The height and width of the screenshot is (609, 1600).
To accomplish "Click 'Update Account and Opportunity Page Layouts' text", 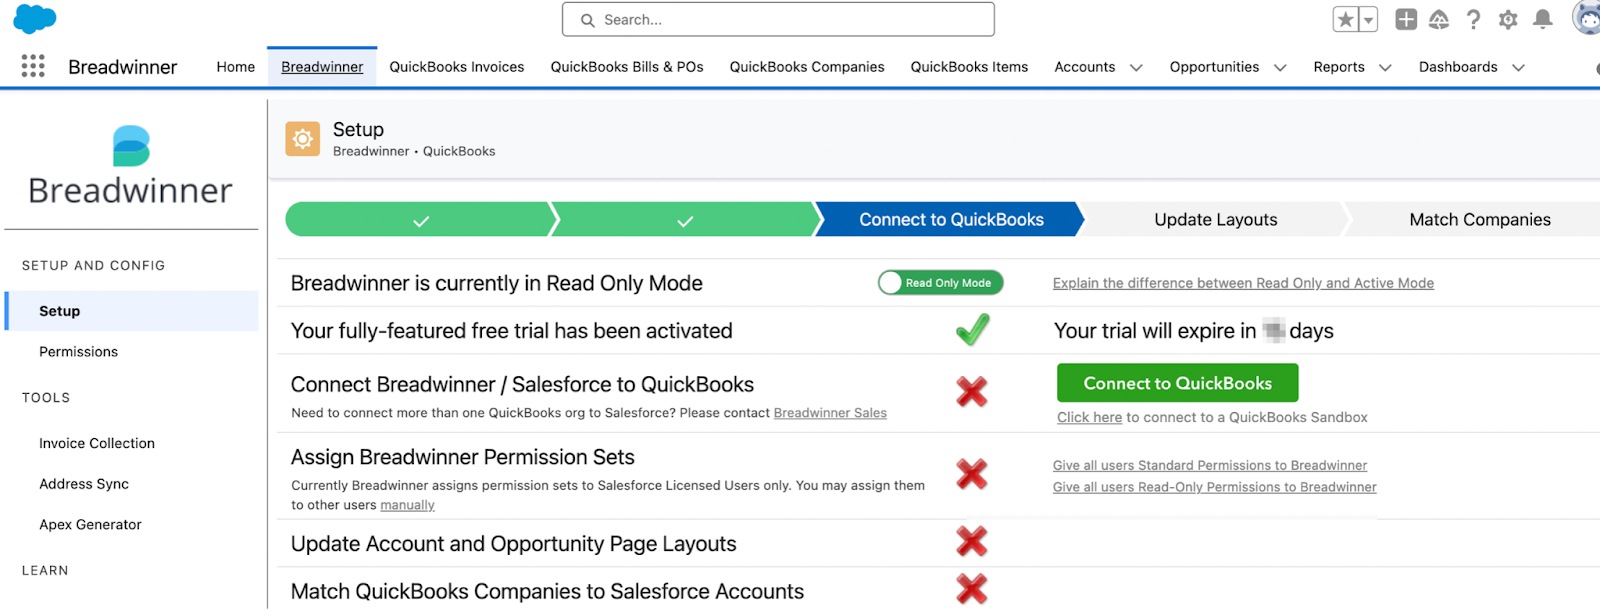I will point(514,544).
